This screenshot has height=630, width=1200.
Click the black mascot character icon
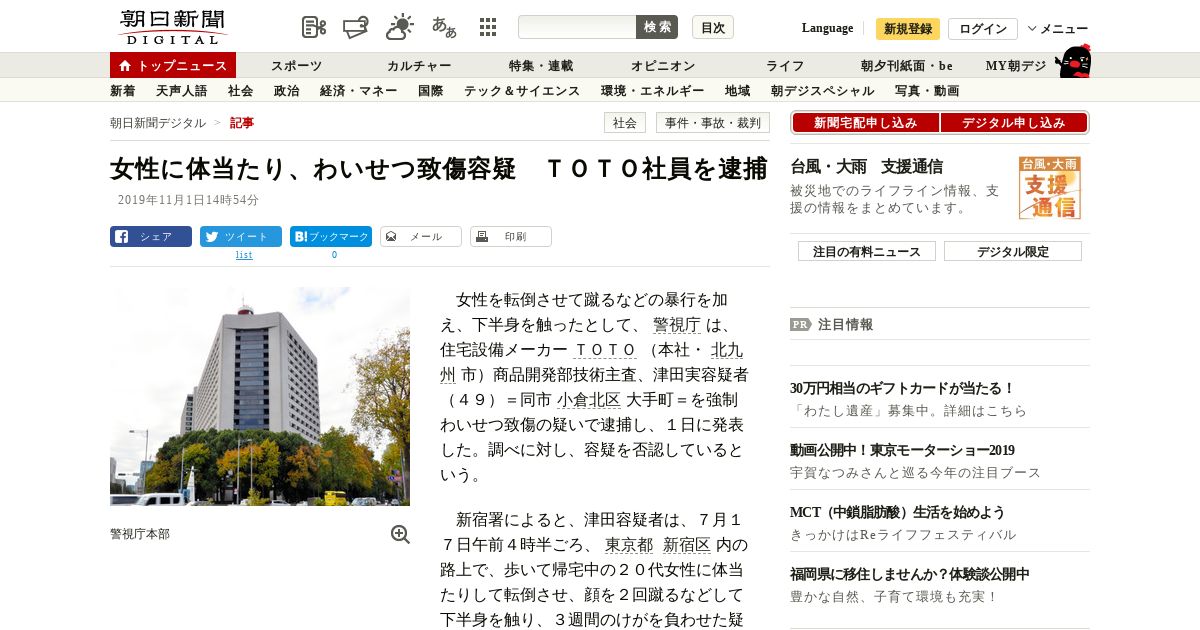[1073, 61]
